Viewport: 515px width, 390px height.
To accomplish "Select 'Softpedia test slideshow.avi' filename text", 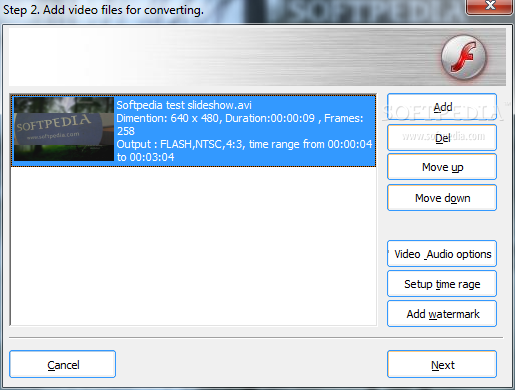I will tap(184, 105).
